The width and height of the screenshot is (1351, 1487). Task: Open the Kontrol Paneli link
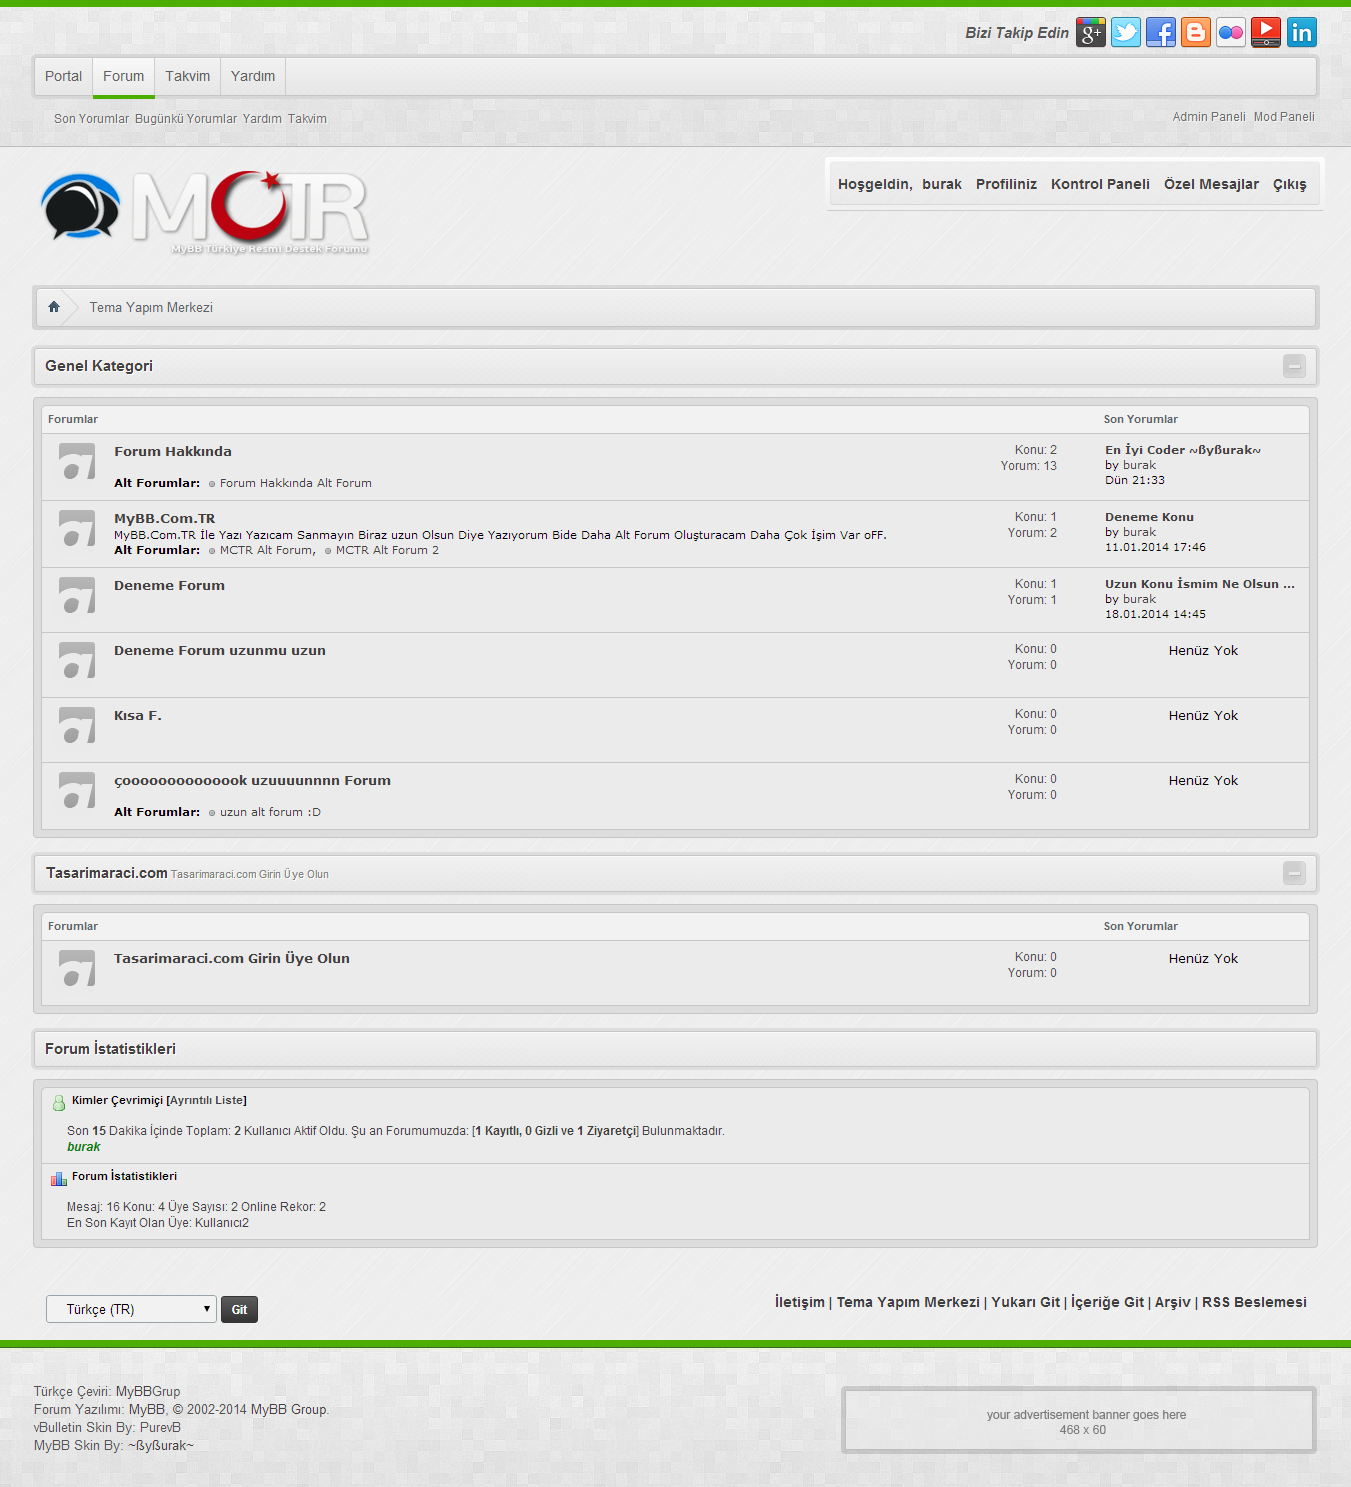(1100, 184)
